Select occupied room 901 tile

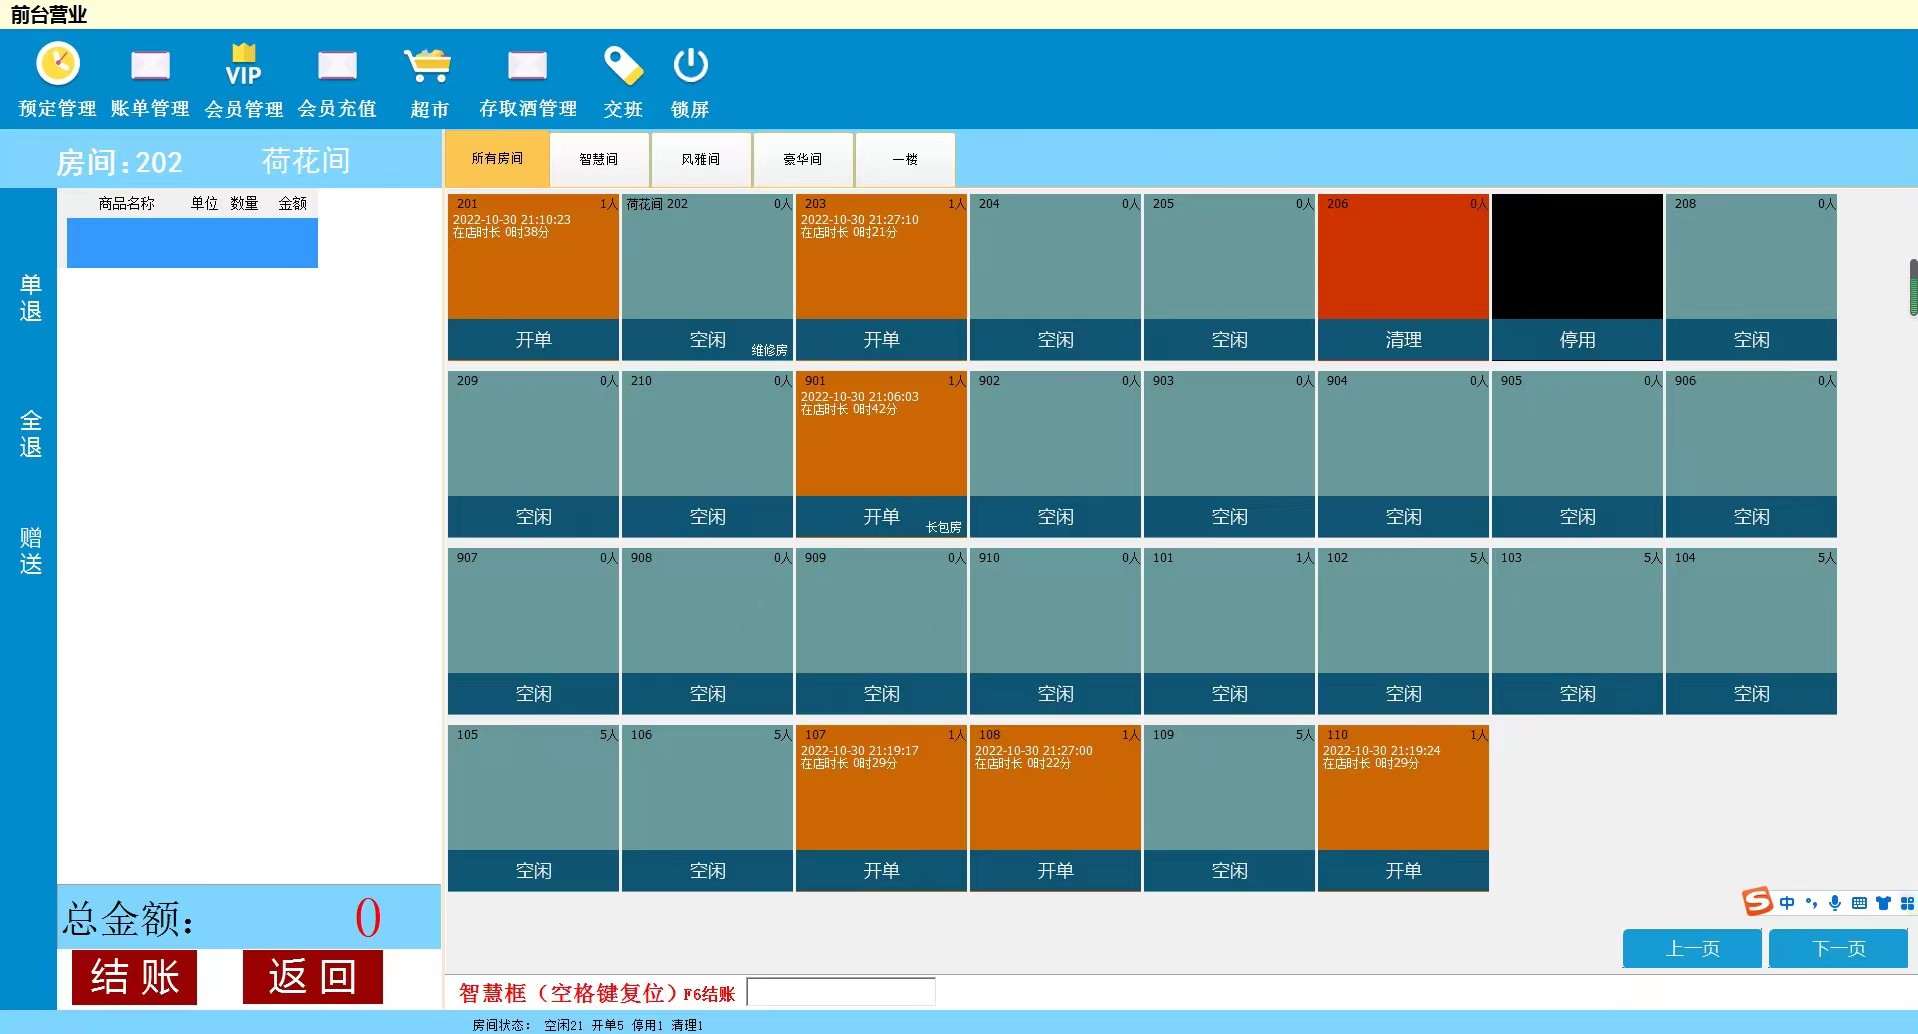[881, 453]
